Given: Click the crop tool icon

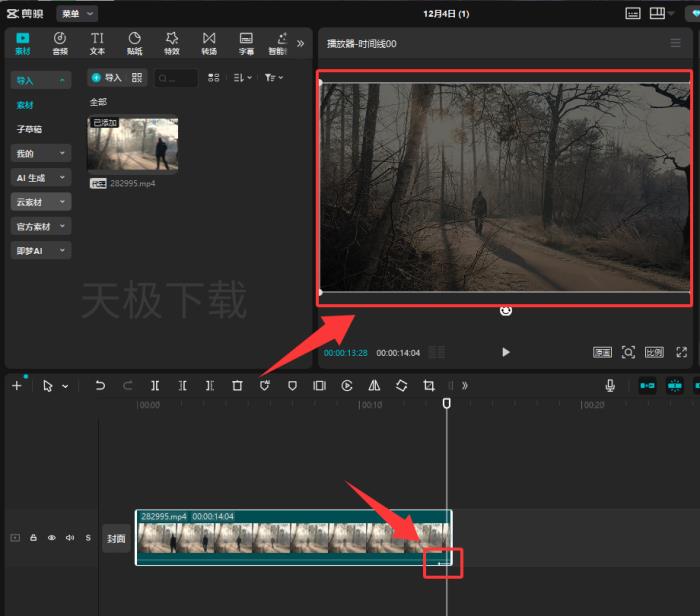Looking at the screenshot, I should click(429, 385).
